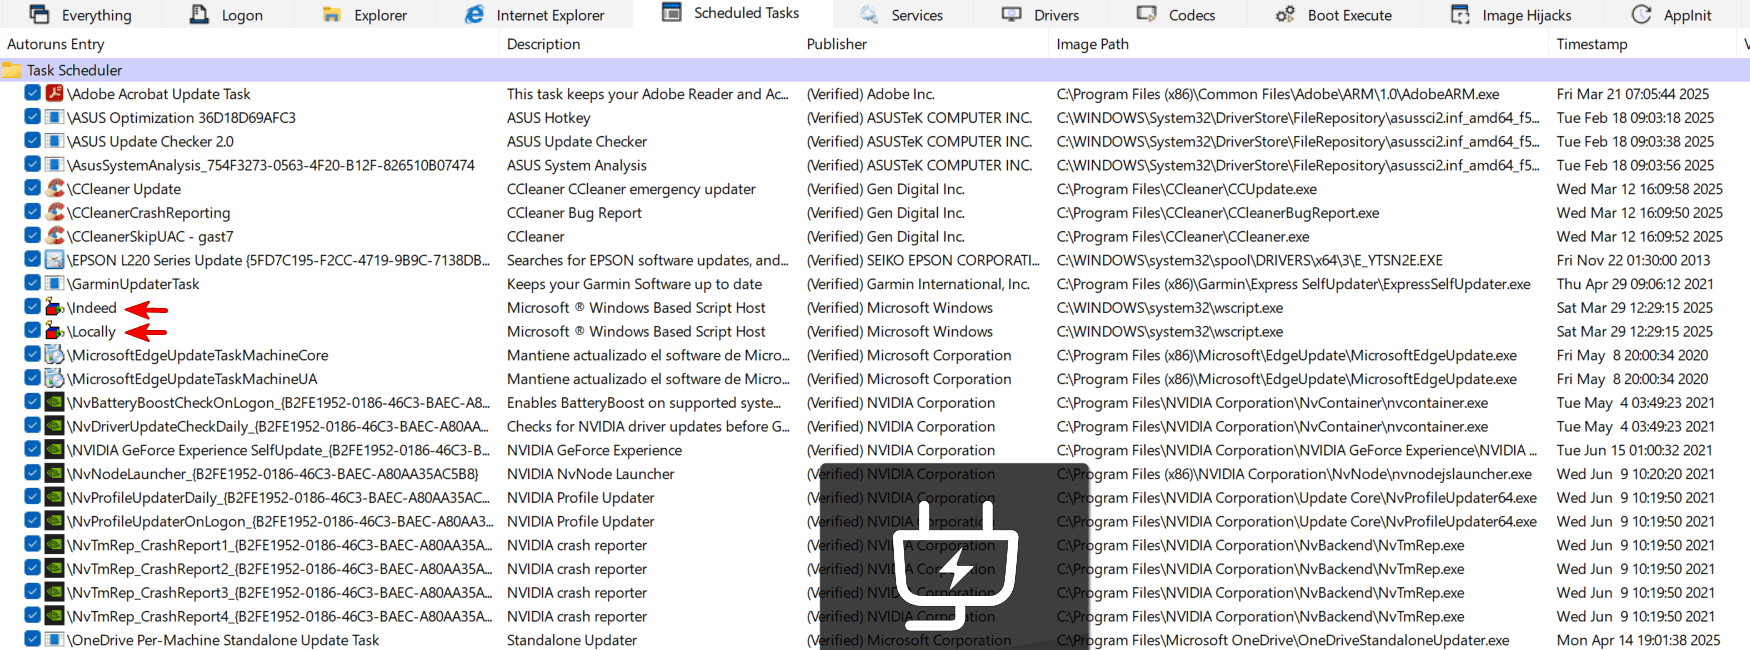Toggle the EPSON L220 Series Update checkbox

[x=32, y=260]
